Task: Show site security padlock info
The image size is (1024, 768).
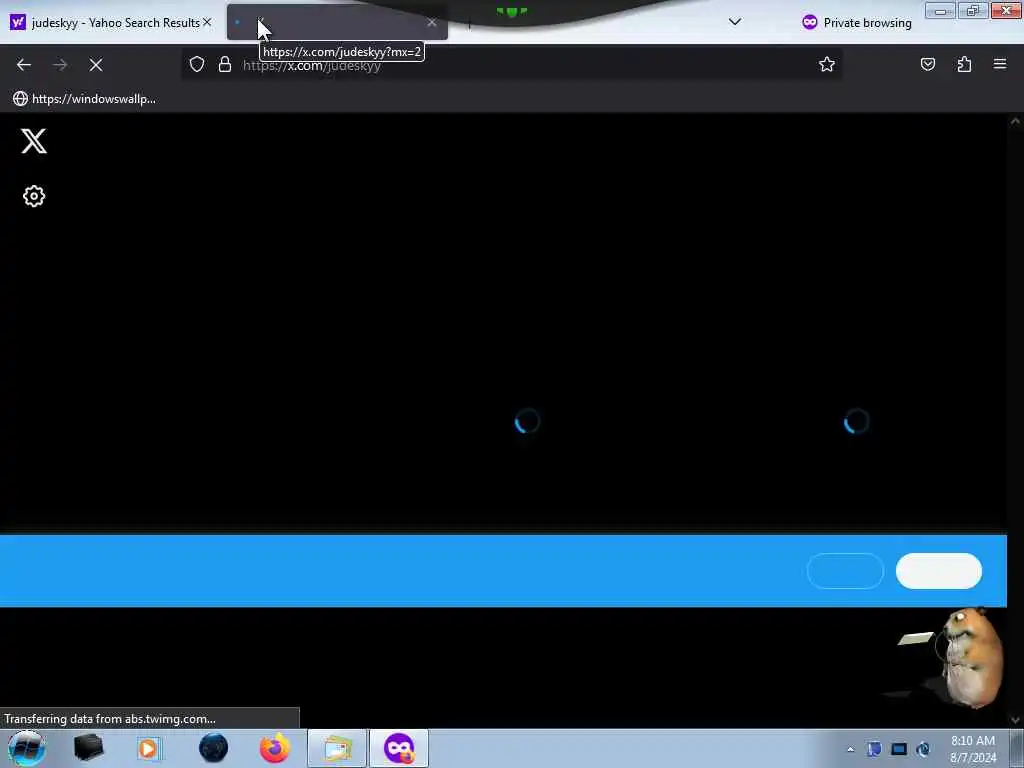Action: [225, 64]
